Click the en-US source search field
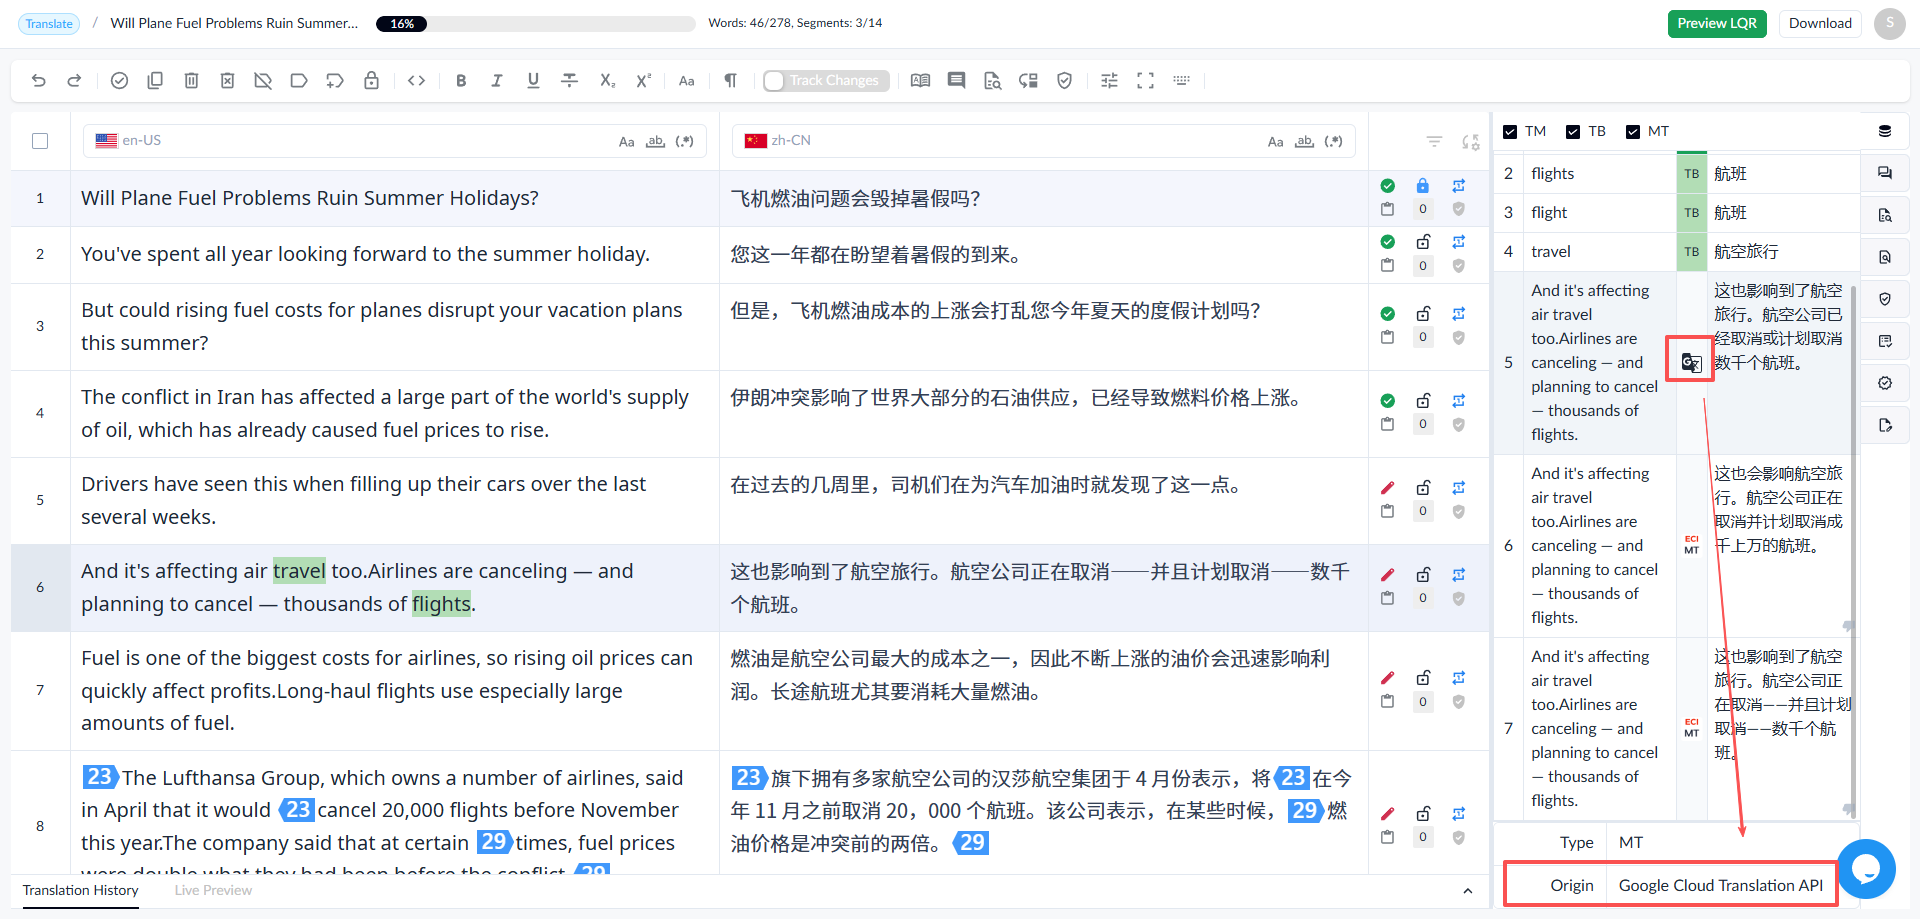Screen dimensions: 1920x919 (x=395, y=141)
